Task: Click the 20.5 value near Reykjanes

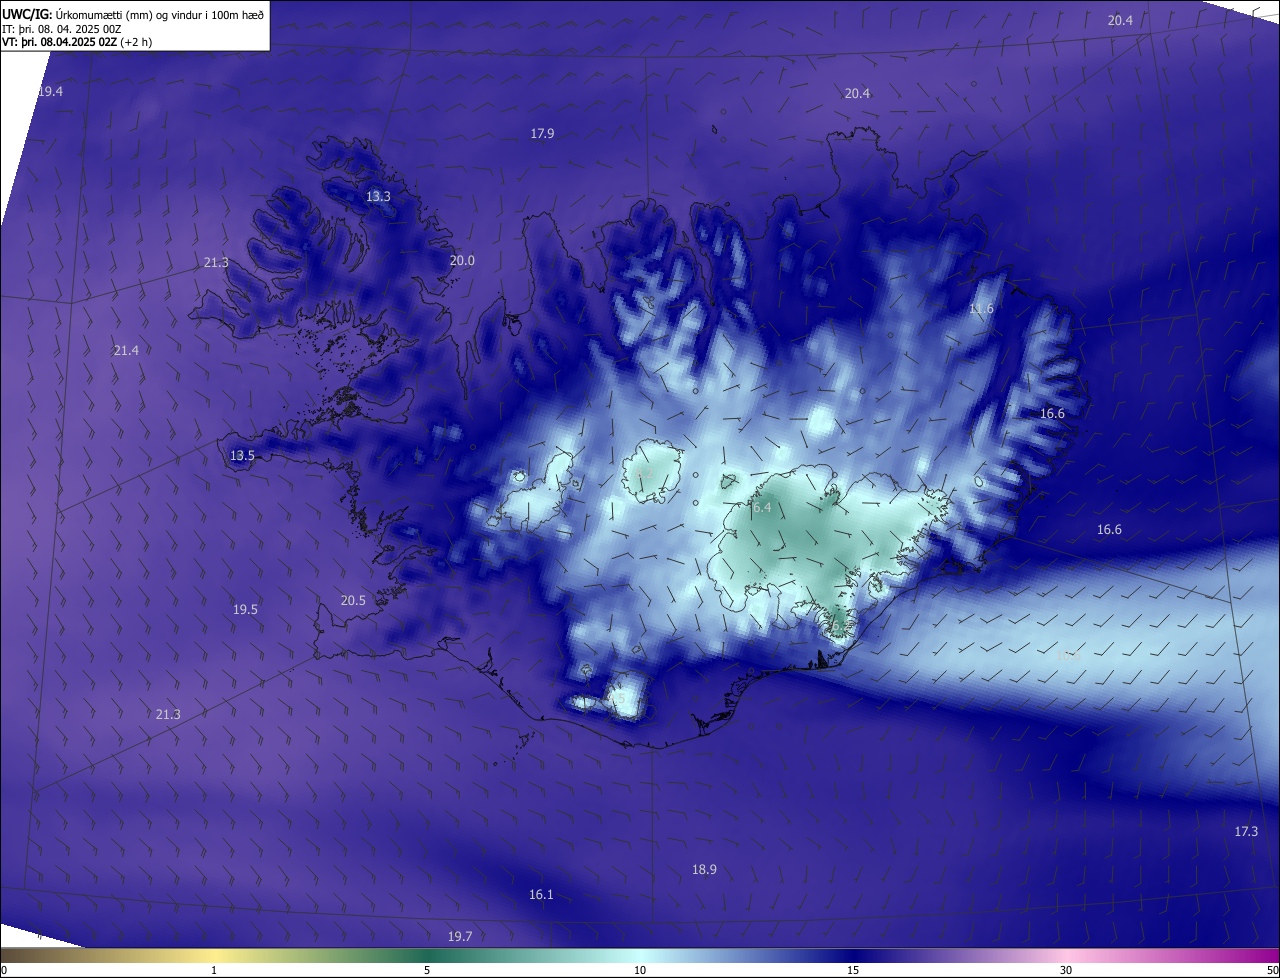Action: pos(353,600)
